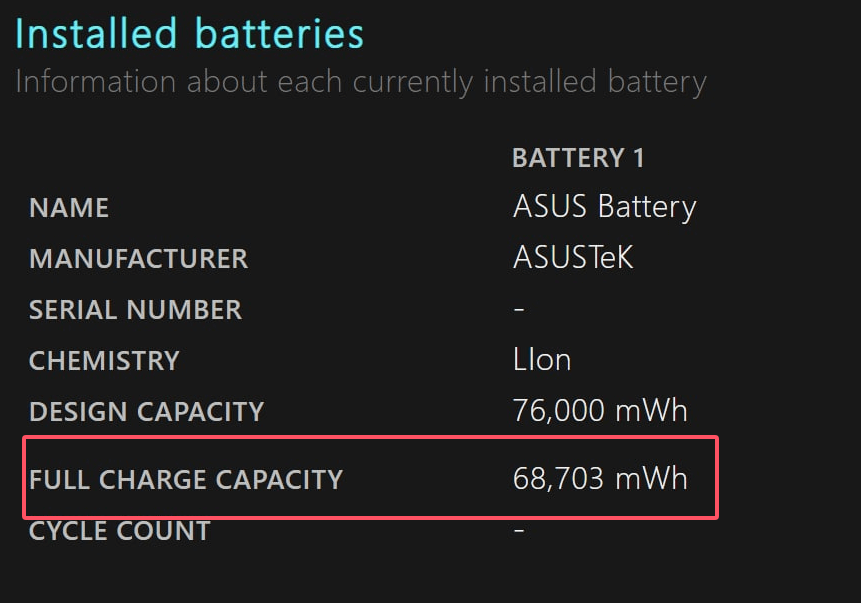Click the 'Information about each currently installed battery' subtitle
This screenshot has width=861, height=603.
360,81
